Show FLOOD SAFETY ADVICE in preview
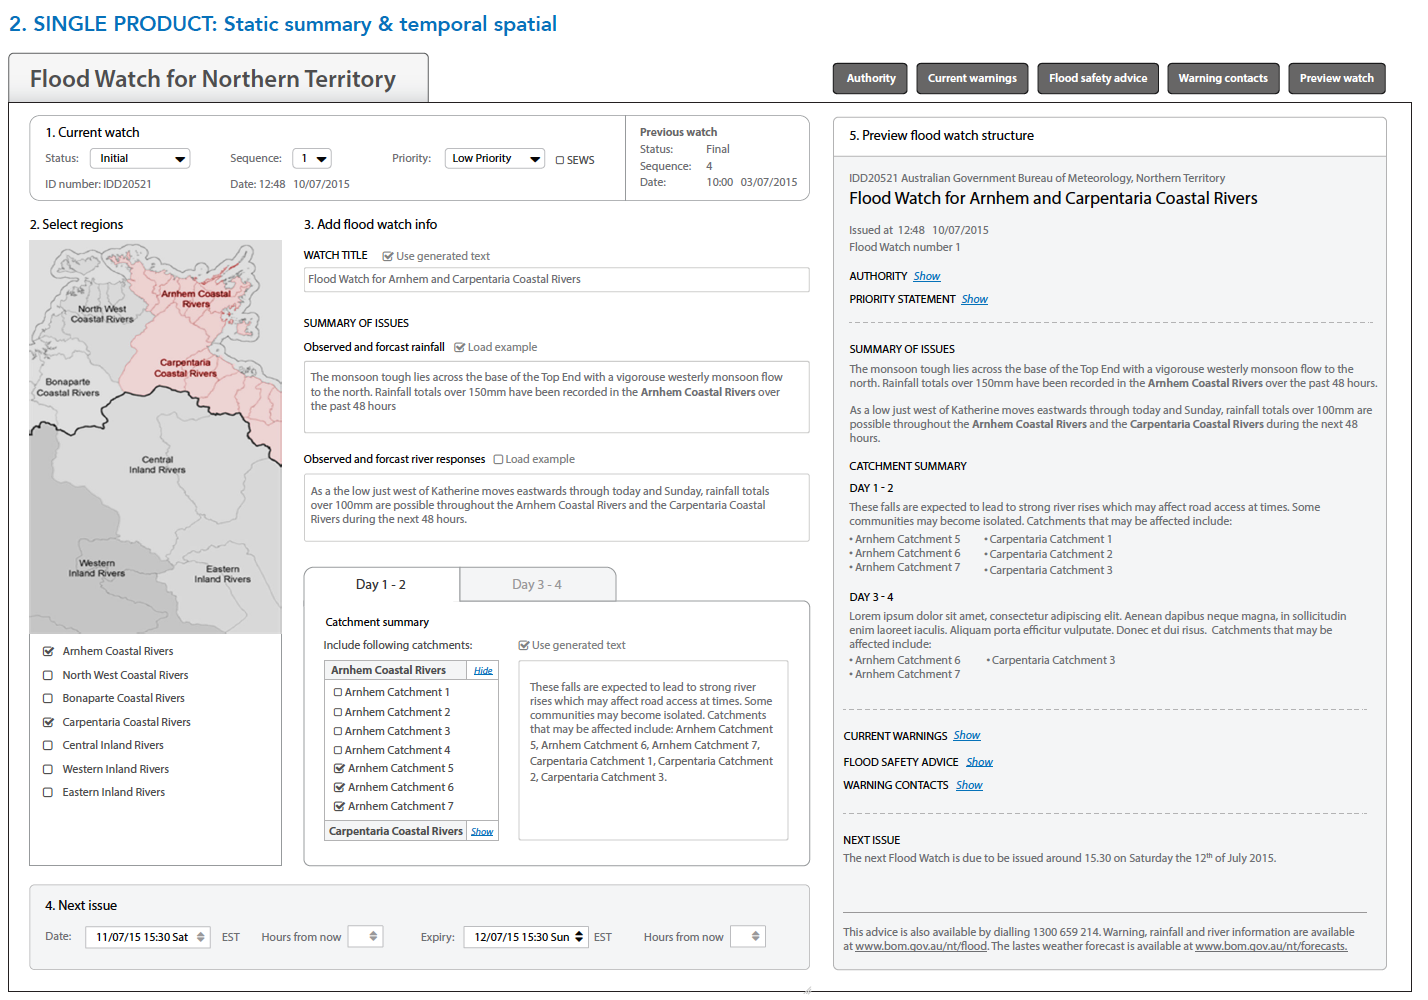 979,762
